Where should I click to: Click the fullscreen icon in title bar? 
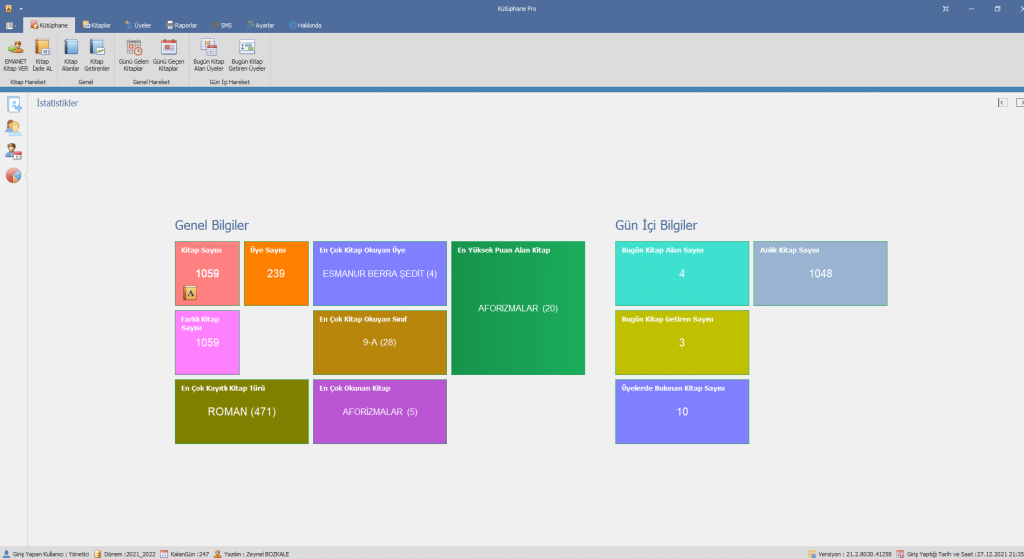(946, 8)
